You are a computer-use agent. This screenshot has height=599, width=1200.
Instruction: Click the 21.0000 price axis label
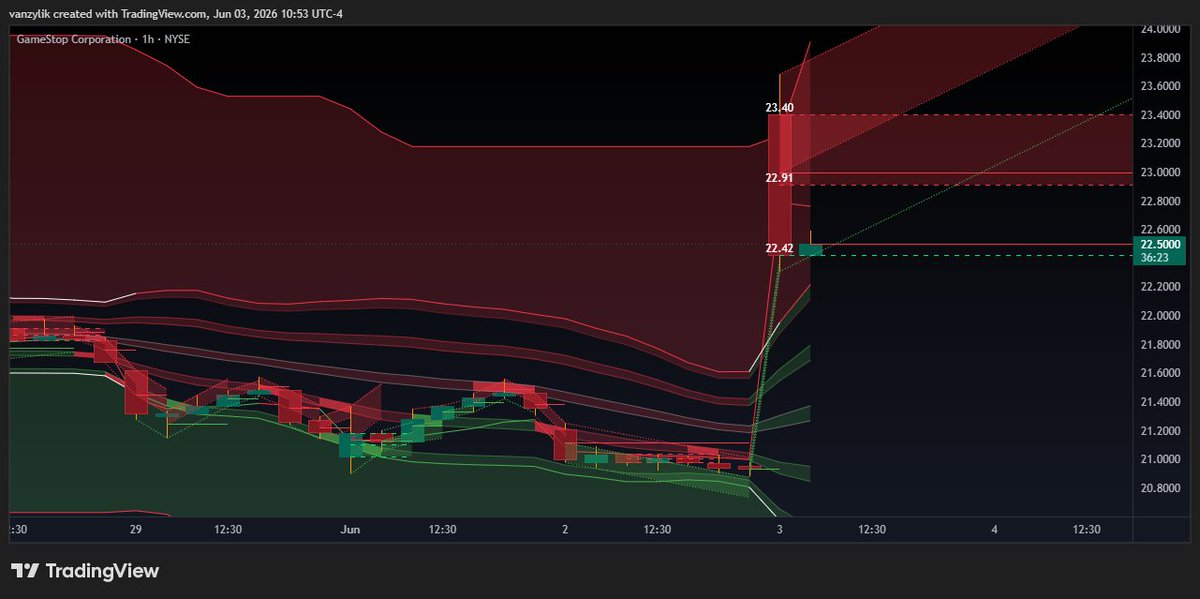1160,459
